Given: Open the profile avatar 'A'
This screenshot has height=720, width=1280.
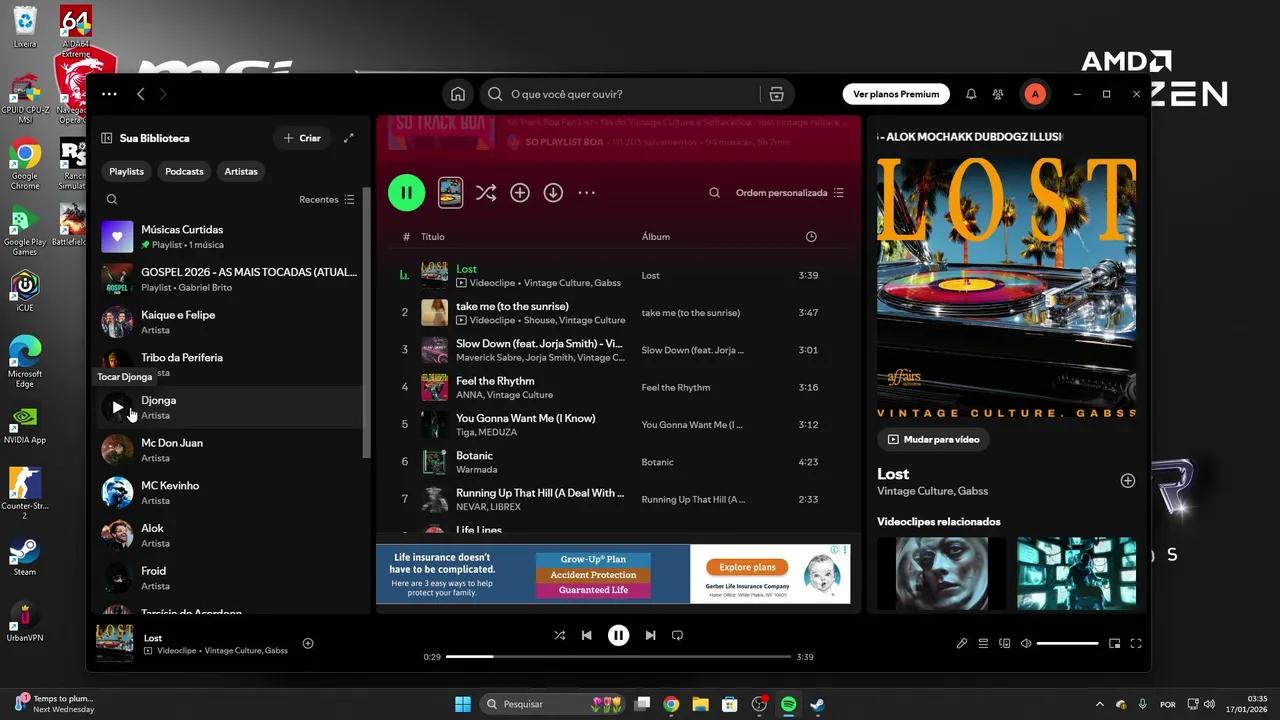Looking at the screenshot, I should 1035,94.
